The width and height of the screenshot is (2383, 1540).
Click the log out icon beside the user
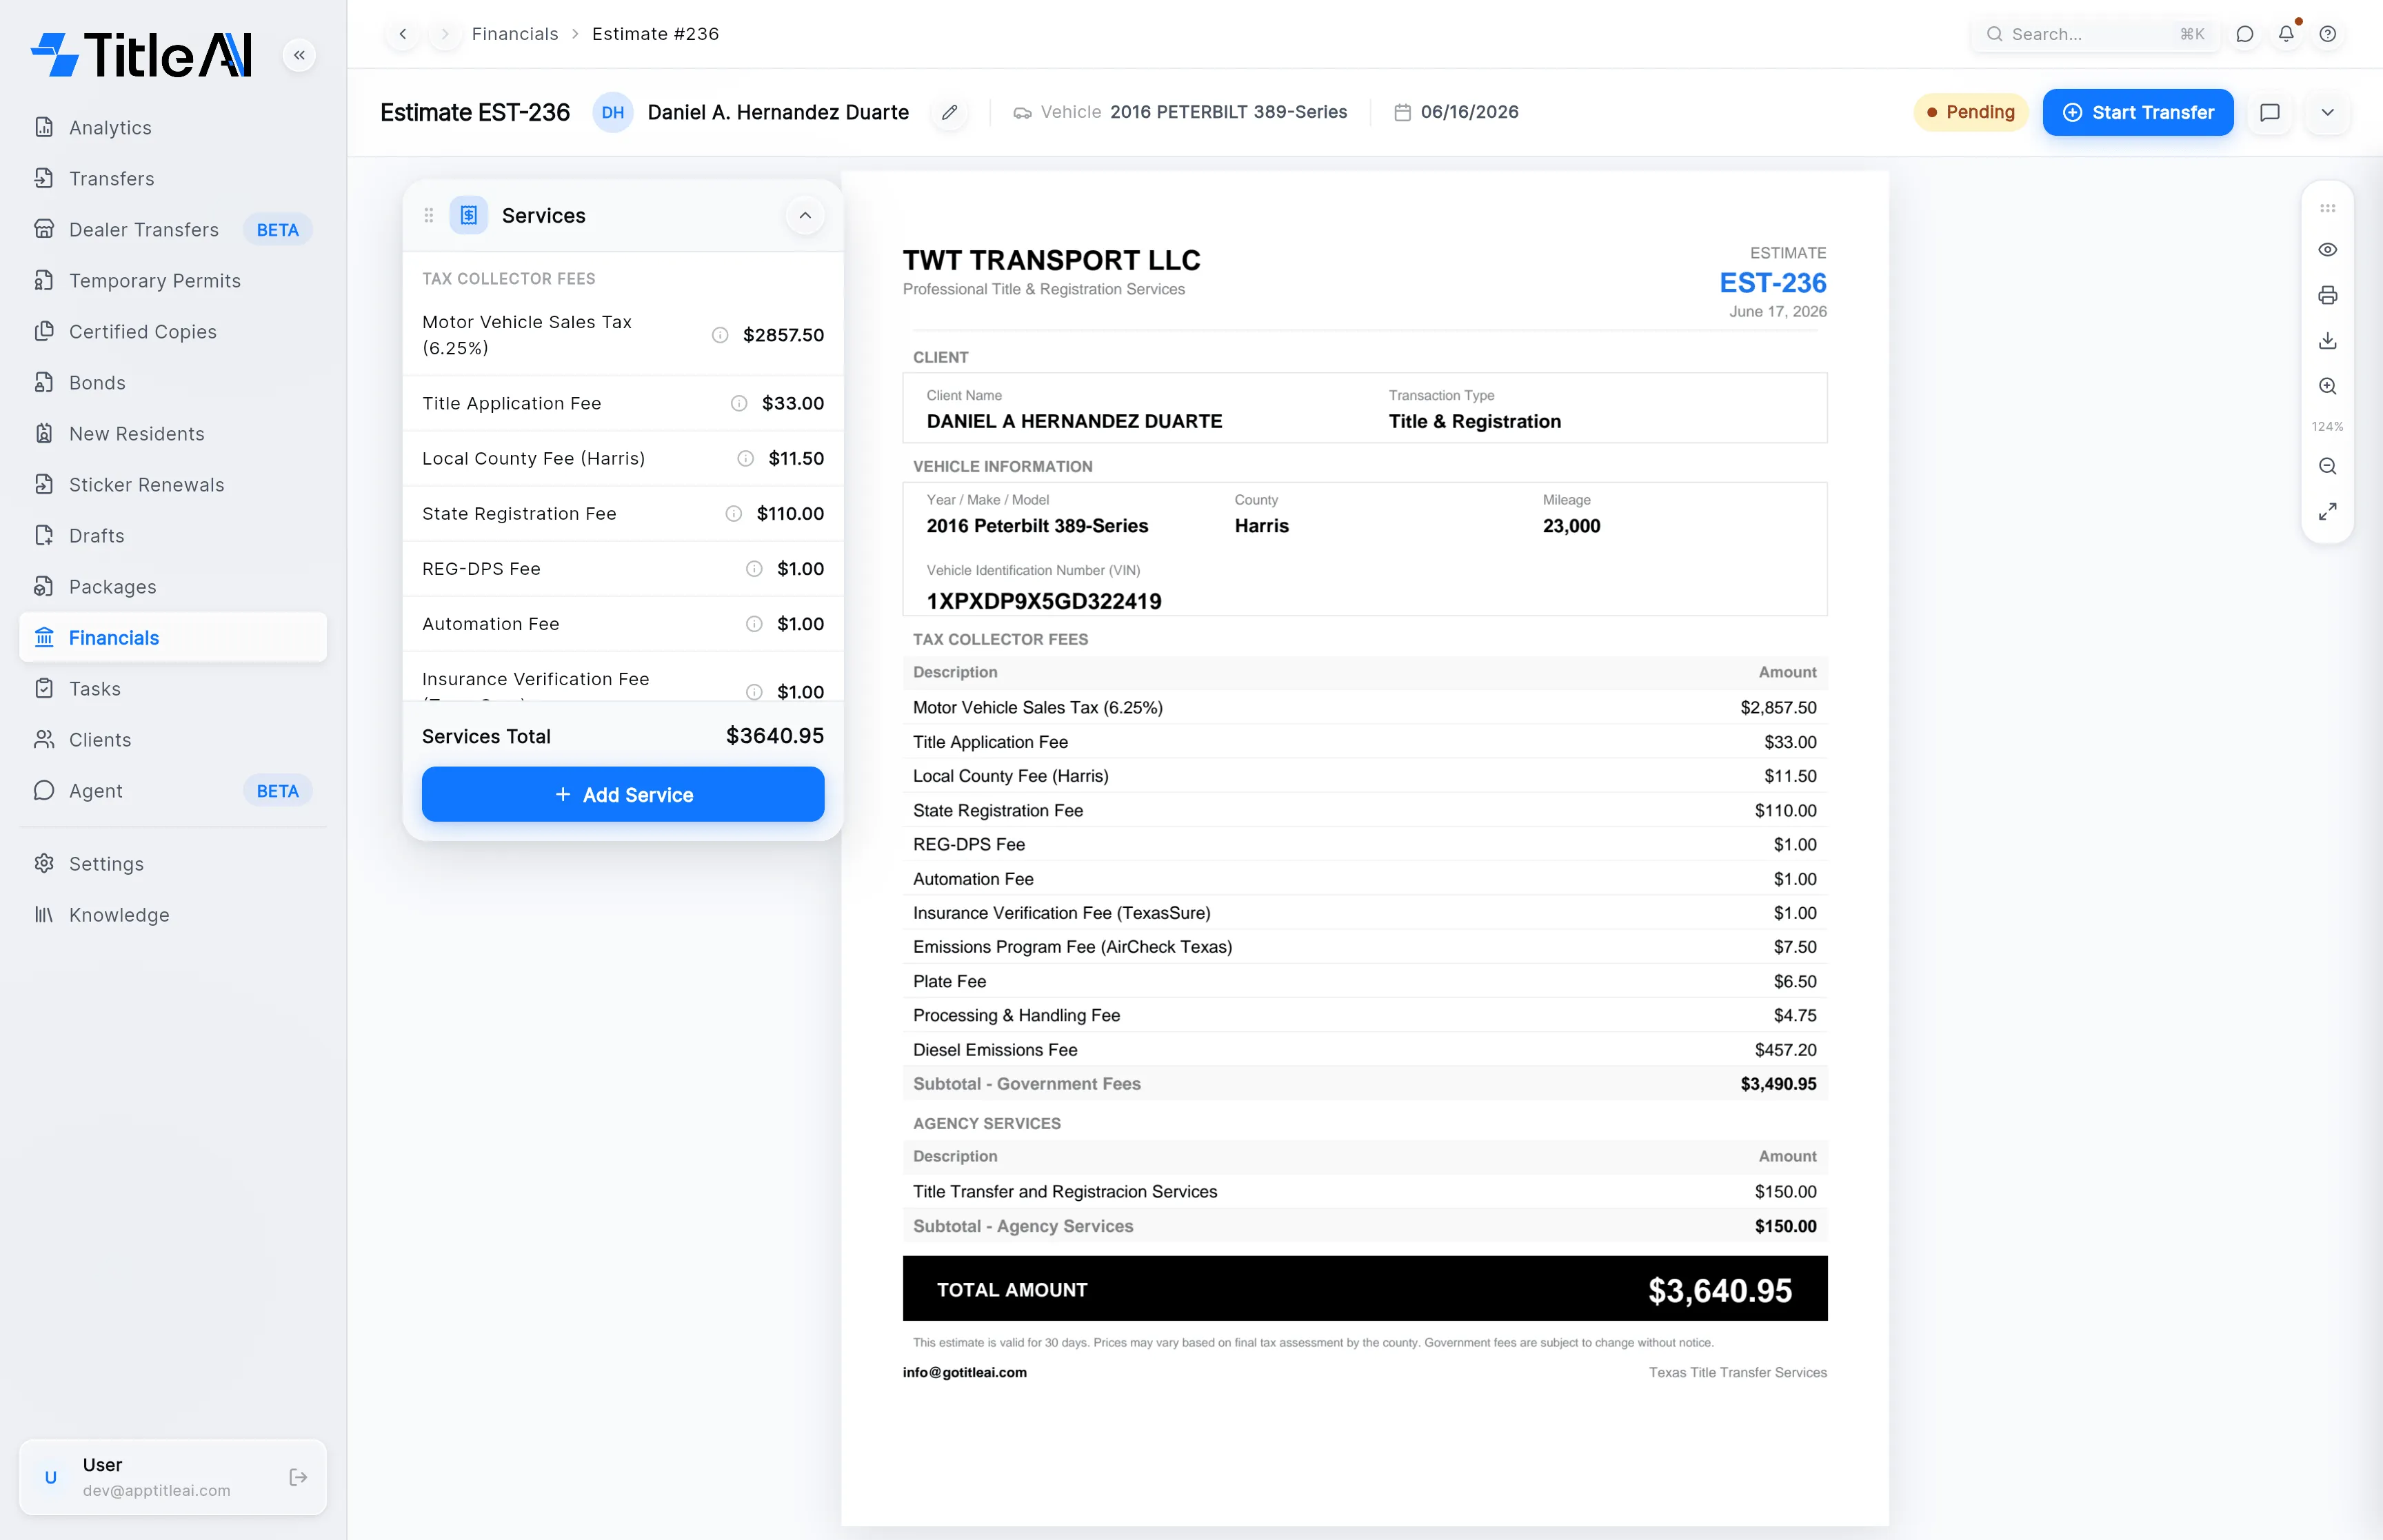tap(298, 1477)
